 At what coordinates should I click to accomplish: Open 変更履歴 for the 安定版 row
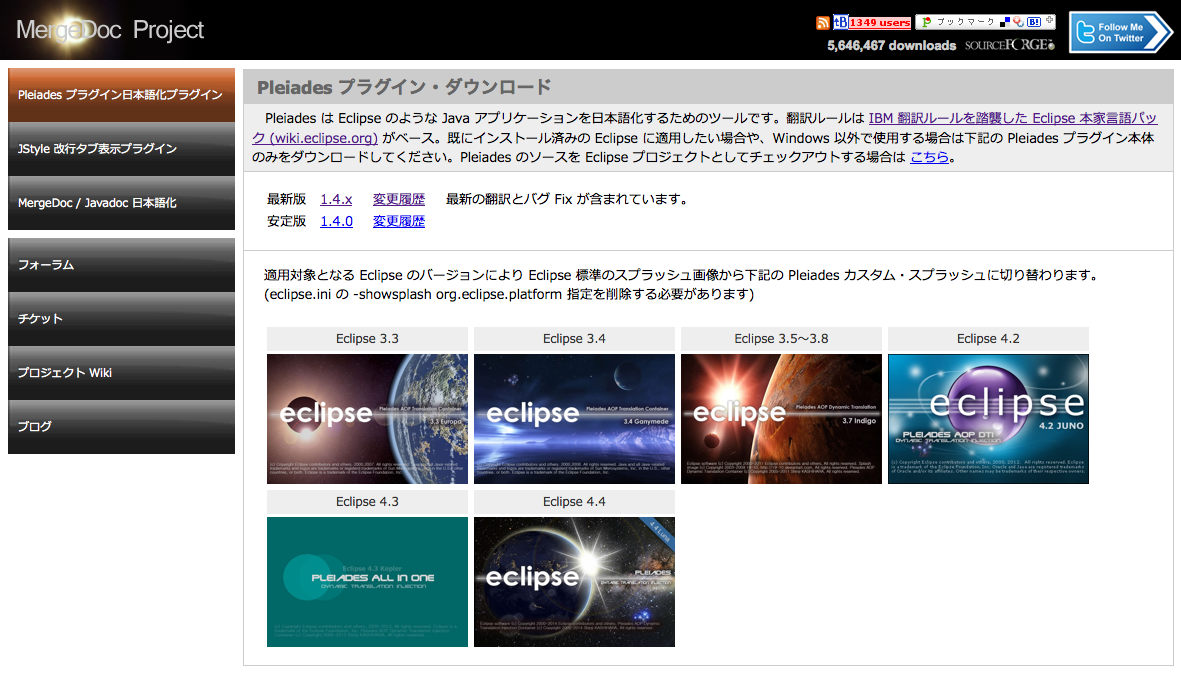(x=398, y=221)
